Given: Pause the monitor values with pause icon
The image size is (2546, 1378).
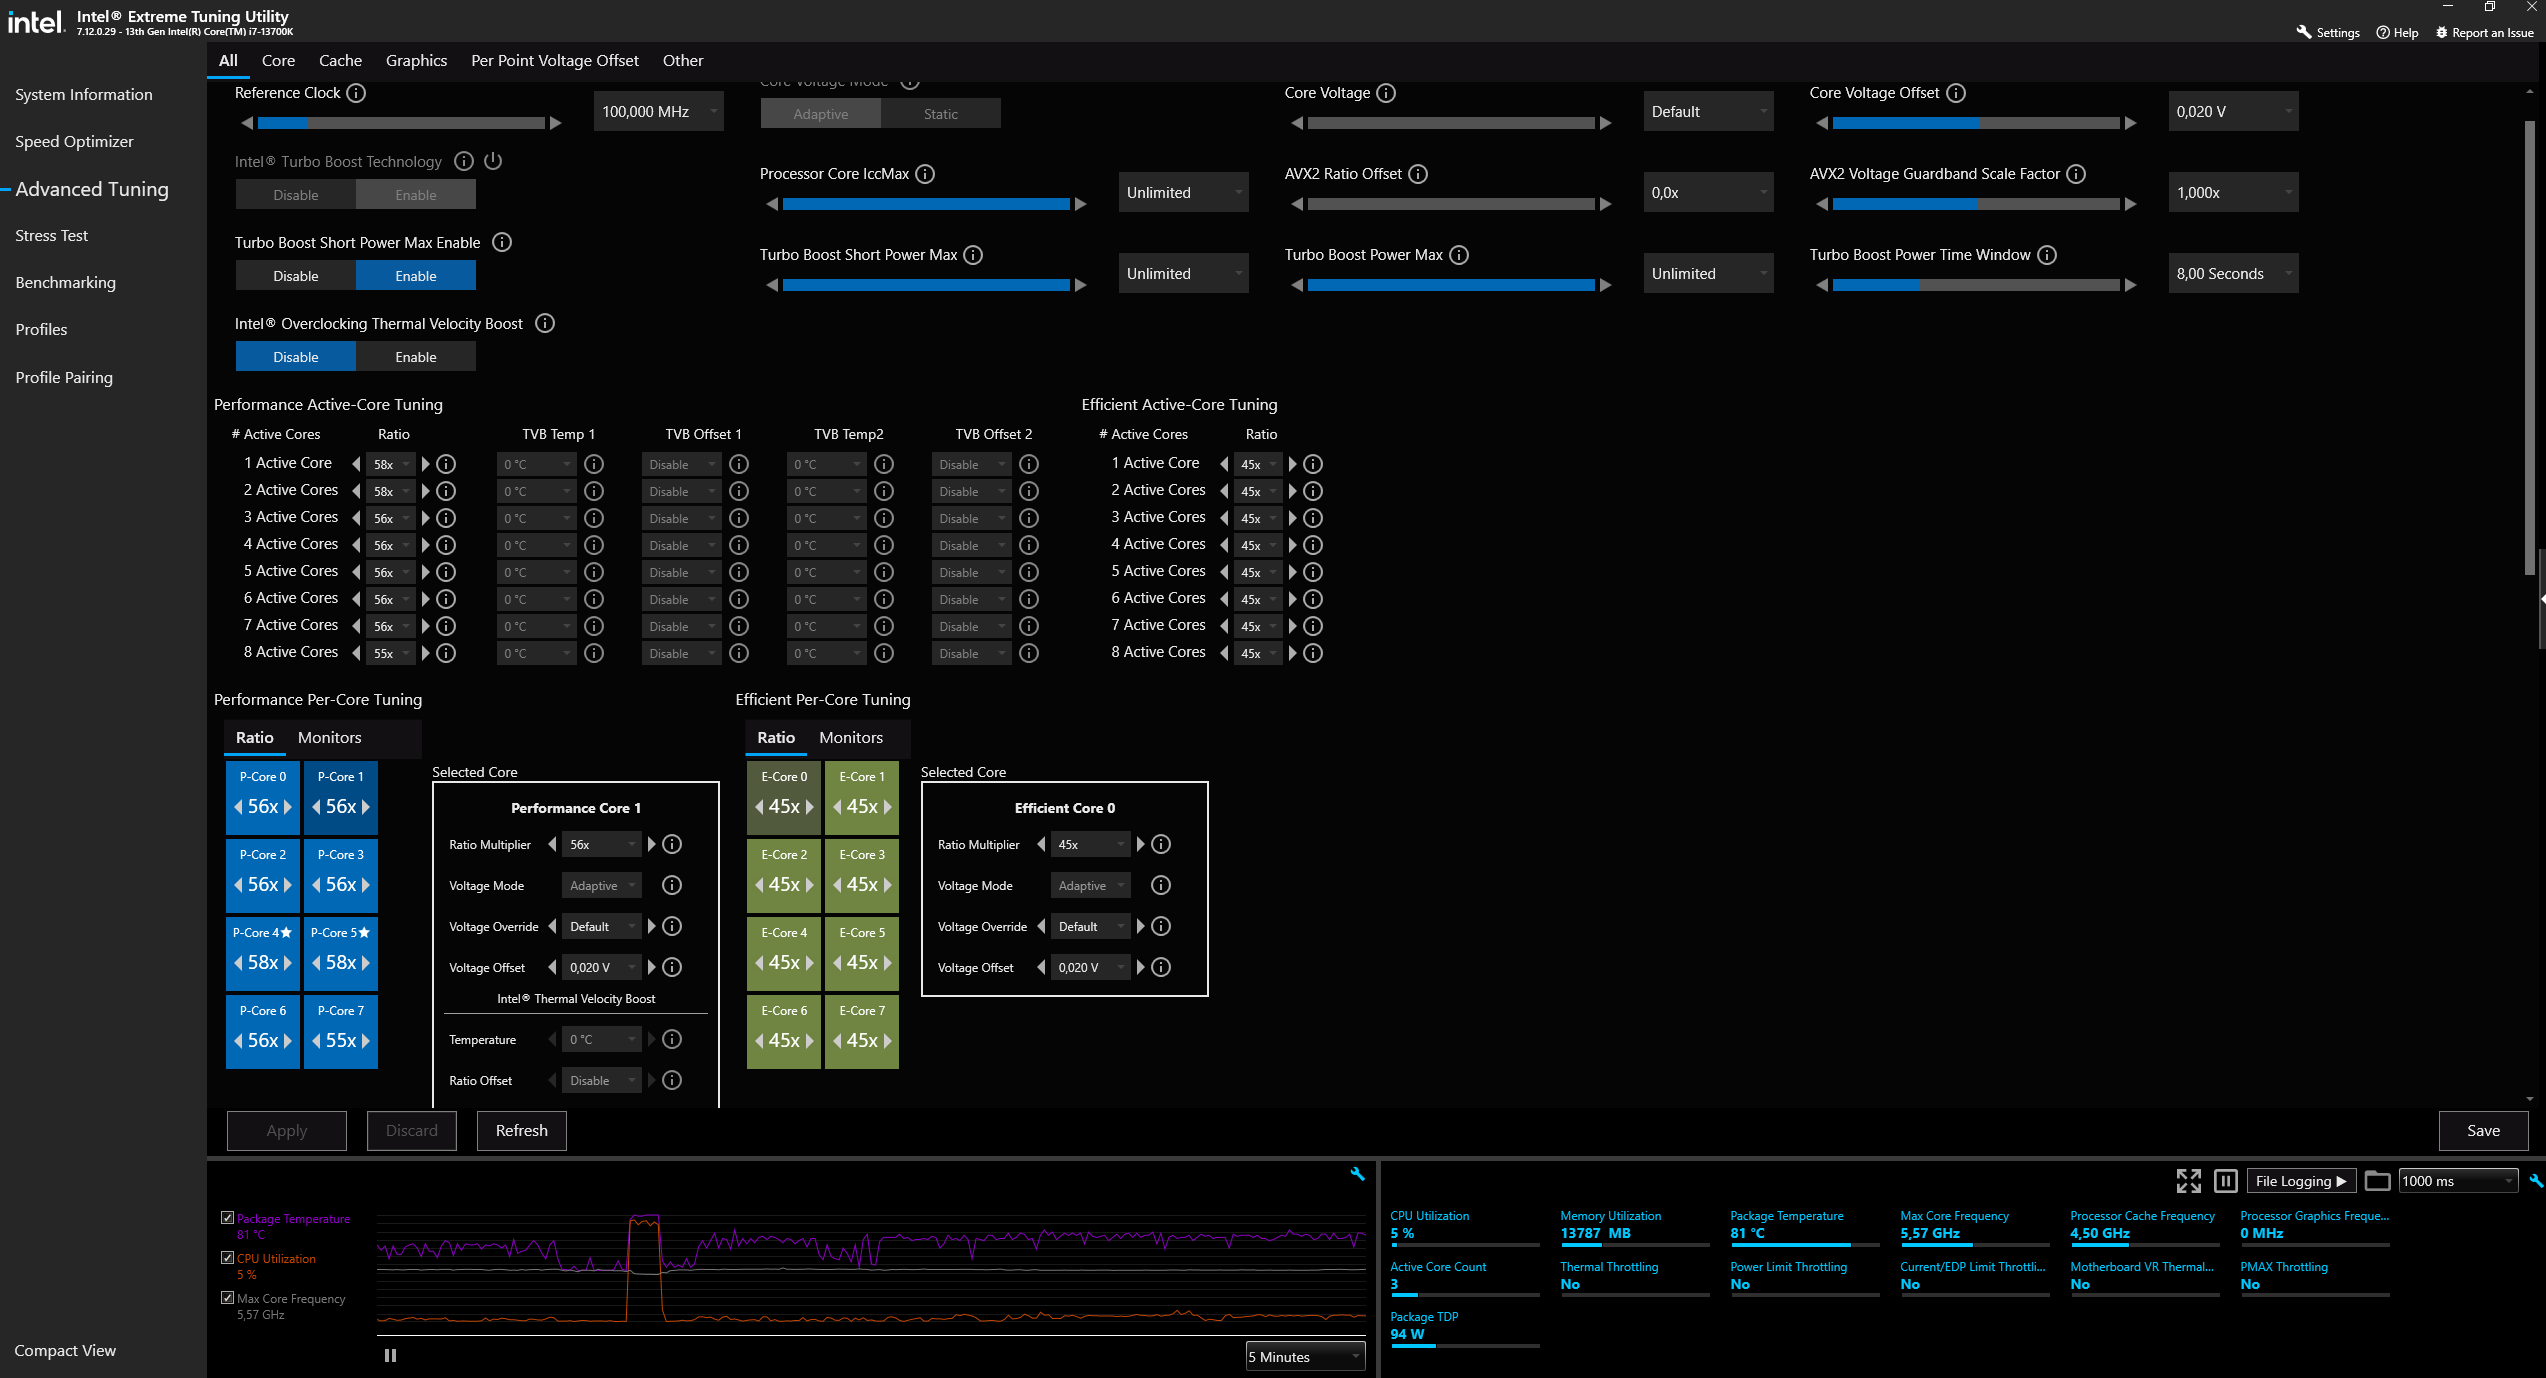Looking at the screenshot, I should pyautogui.click(x=2225, y=1181).
